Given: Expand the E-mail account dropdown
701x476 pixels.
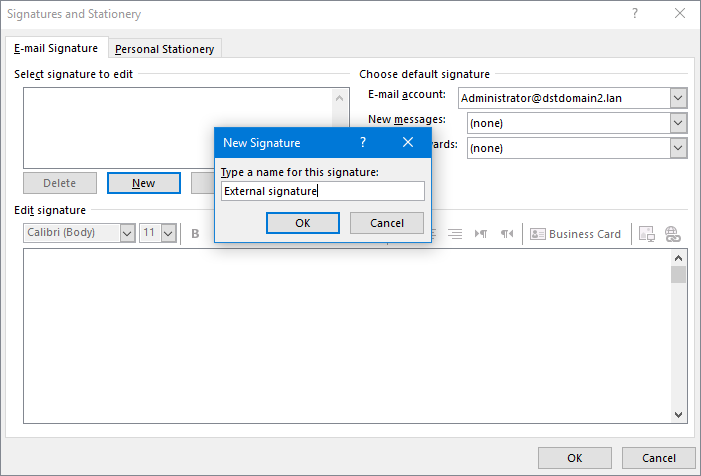Looking at the screenshot, I should tap(678, 98).
